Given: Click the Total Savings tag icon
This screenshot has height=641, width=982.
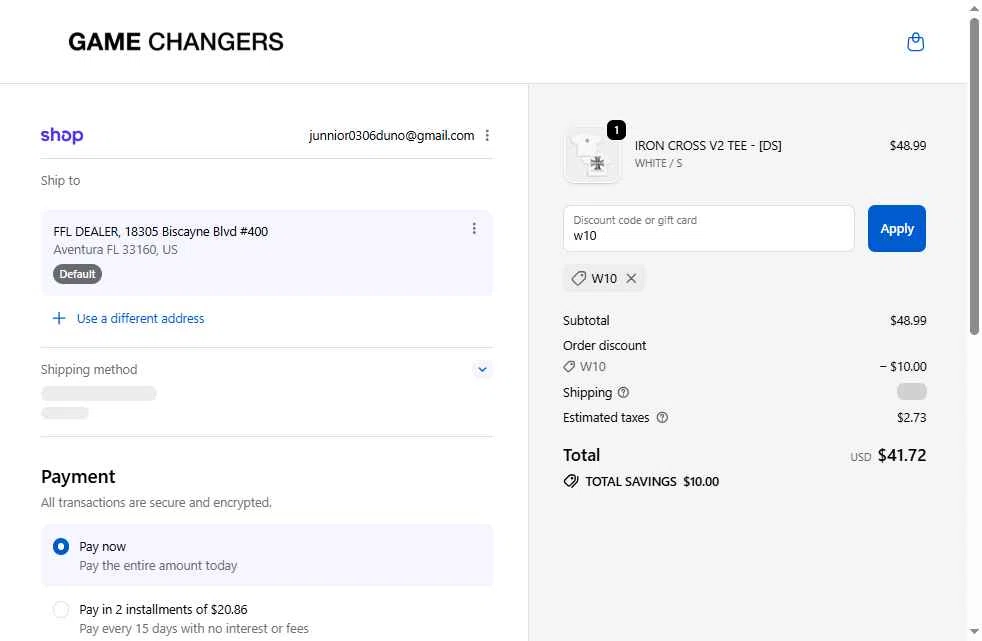Looking at the screenshot, I should click(571, 481).
